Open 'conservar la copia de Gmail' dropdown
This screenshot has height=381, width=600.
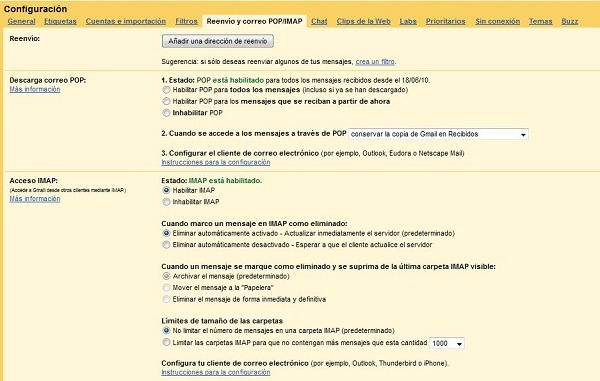[x=439, y=134]
